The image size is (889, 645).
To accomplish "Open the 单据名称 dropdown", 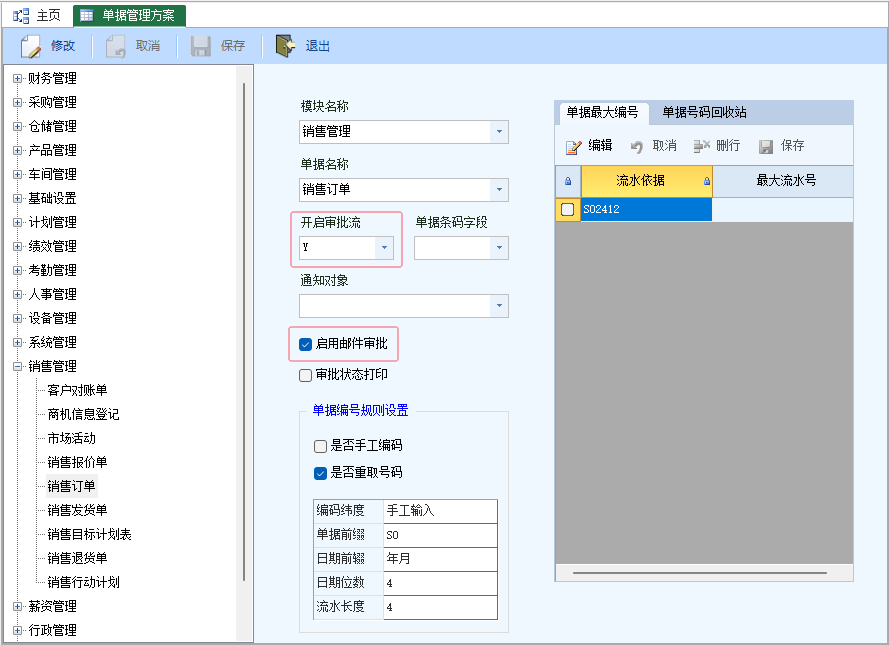I will 499,189.
